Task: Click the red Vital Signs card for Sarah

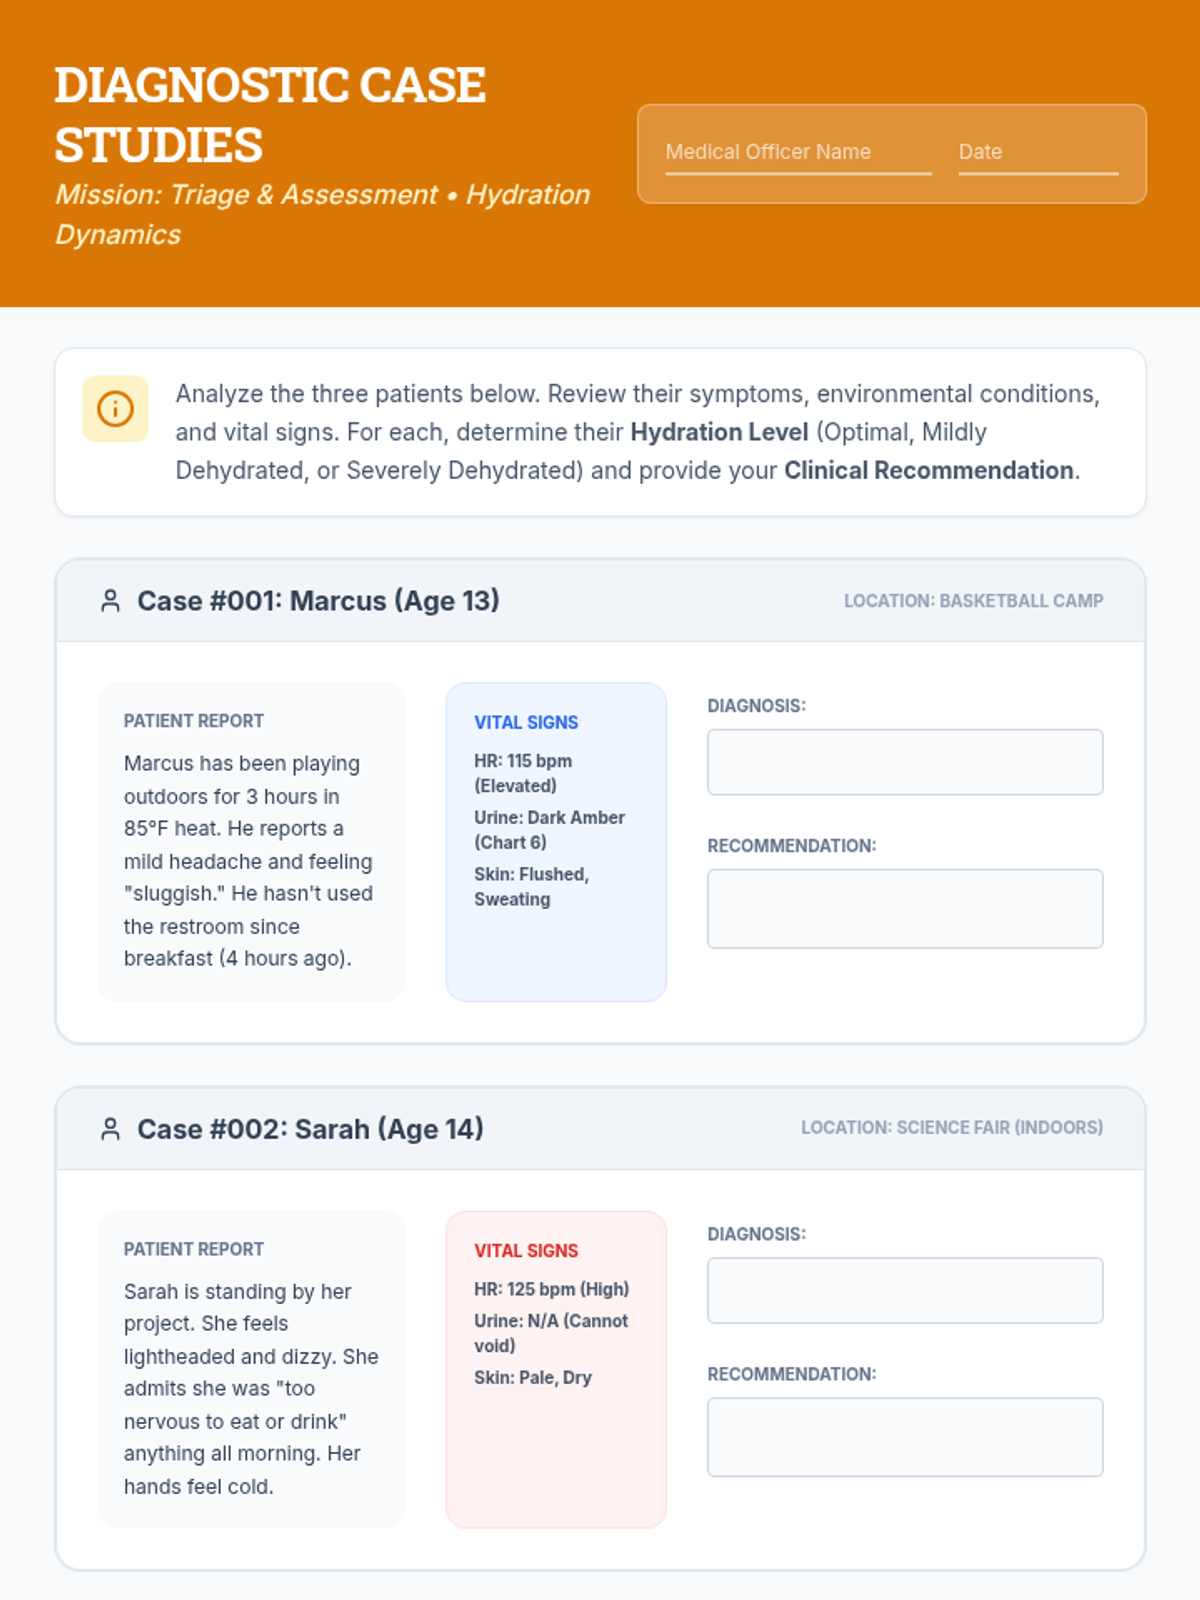Action: coord(555,1368)
